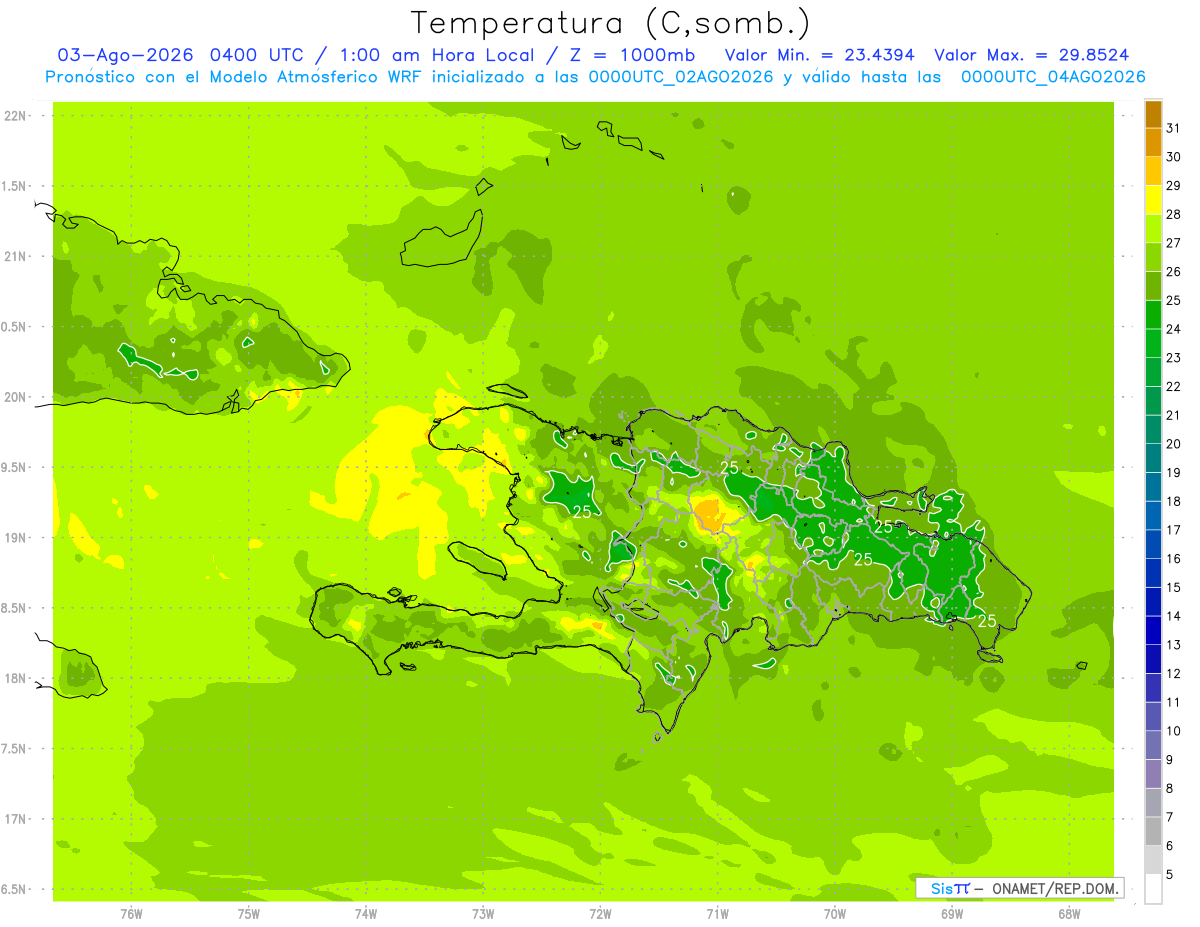Click the '21N' latitude label
The image size is (1200, 927).
tap(16, 257)
